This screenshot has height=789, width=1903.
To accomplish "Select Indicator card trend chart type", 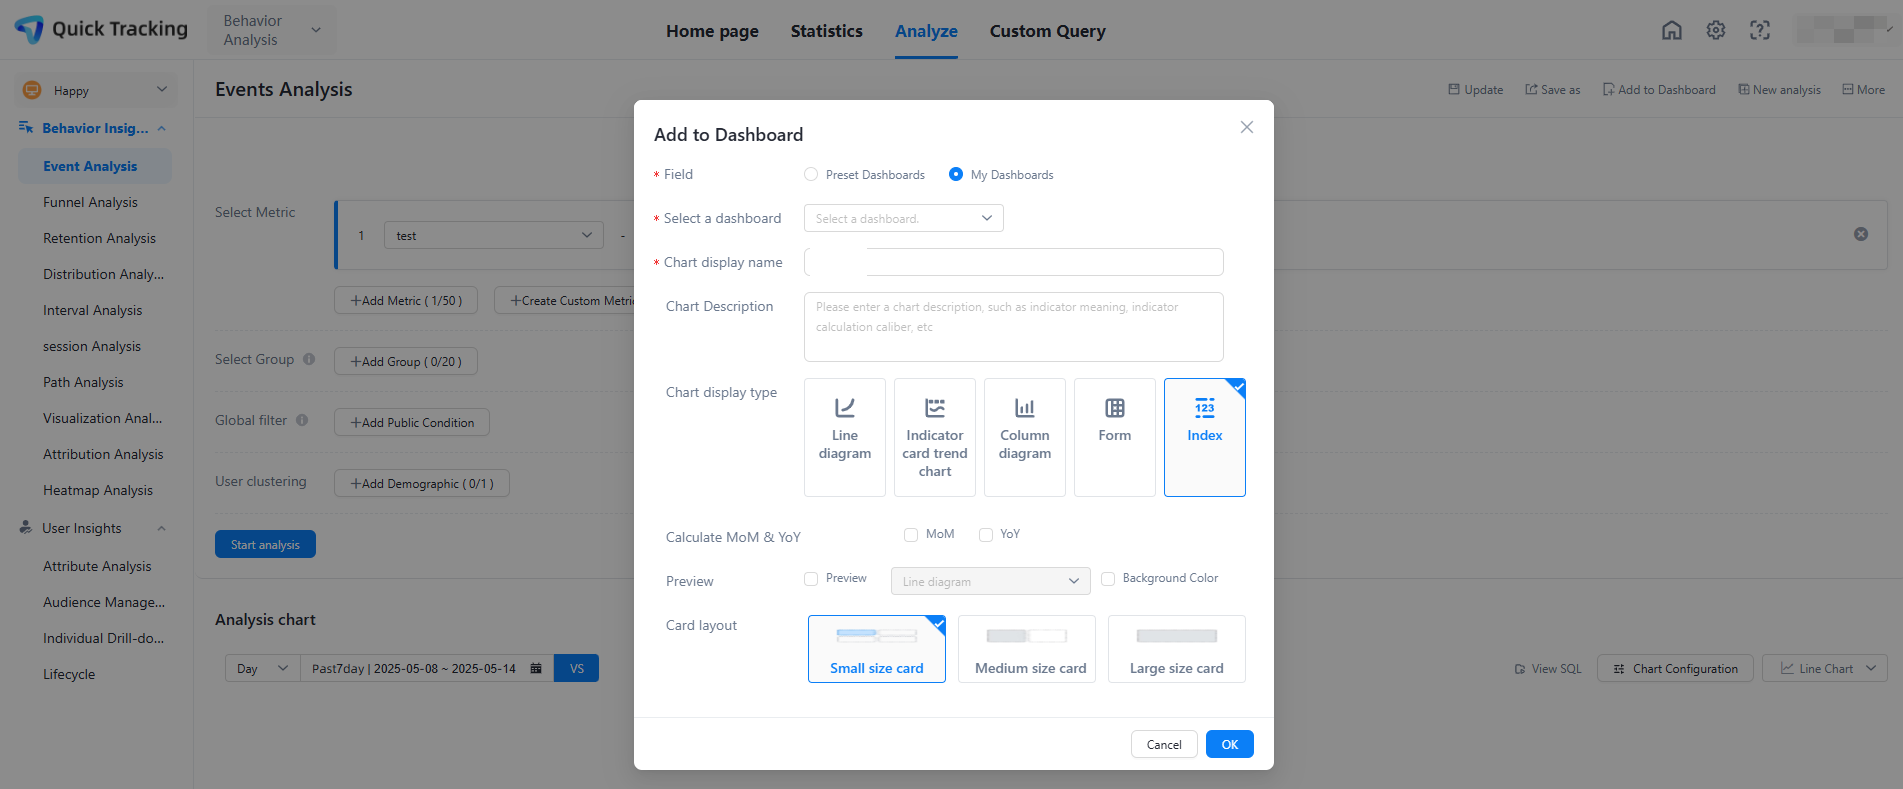I will pos(935,437).
